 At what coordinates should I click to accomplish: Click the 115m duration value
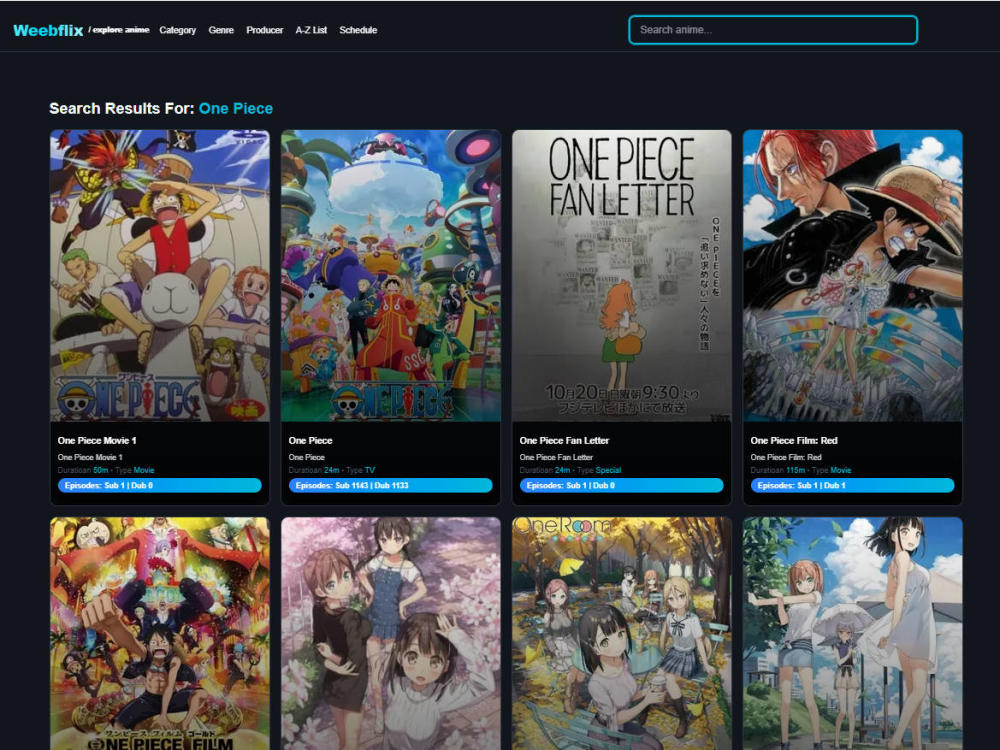pos(795,470)
